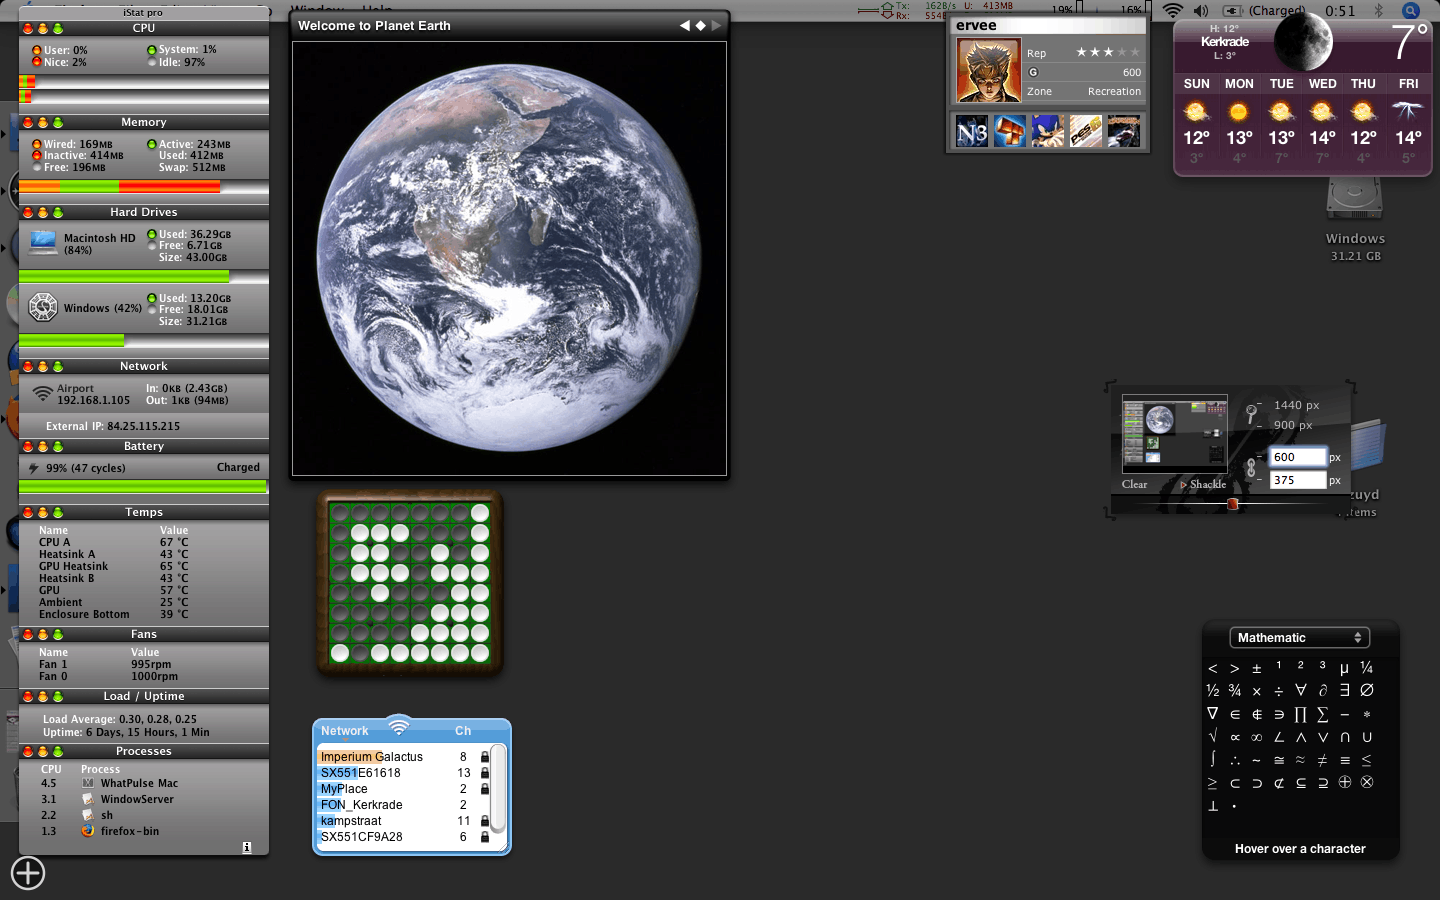
Task: Click the width field showing 600
Action: 1297,457
